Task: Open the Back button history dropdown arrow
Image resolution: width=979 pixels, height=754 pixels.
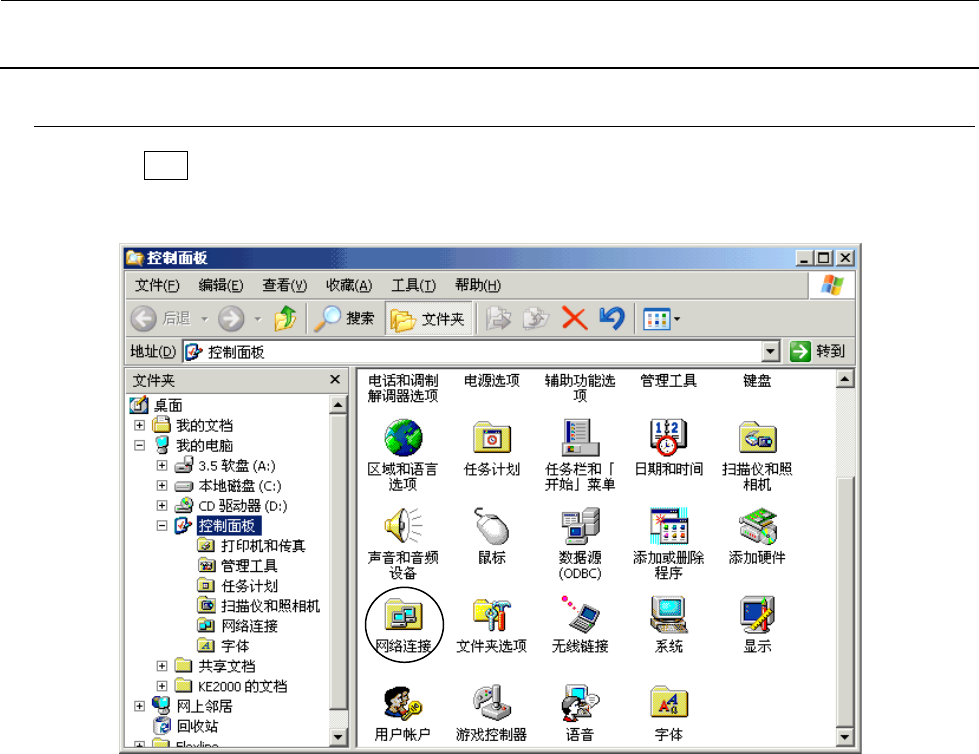Action: (204, 319)
